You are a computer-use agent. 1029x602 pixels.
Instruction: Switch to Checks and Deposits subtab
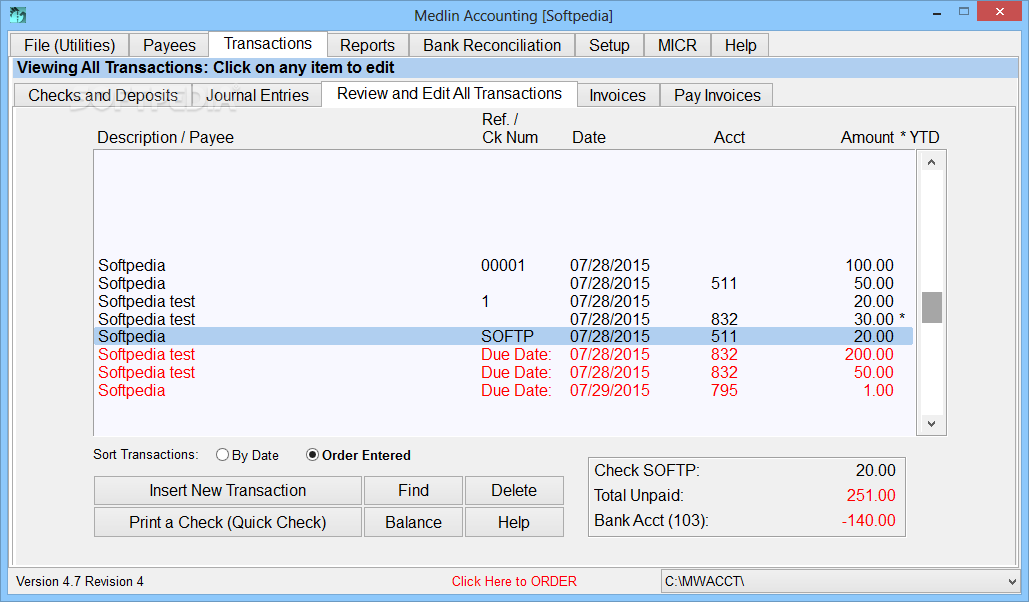click(x=103, y=95)
